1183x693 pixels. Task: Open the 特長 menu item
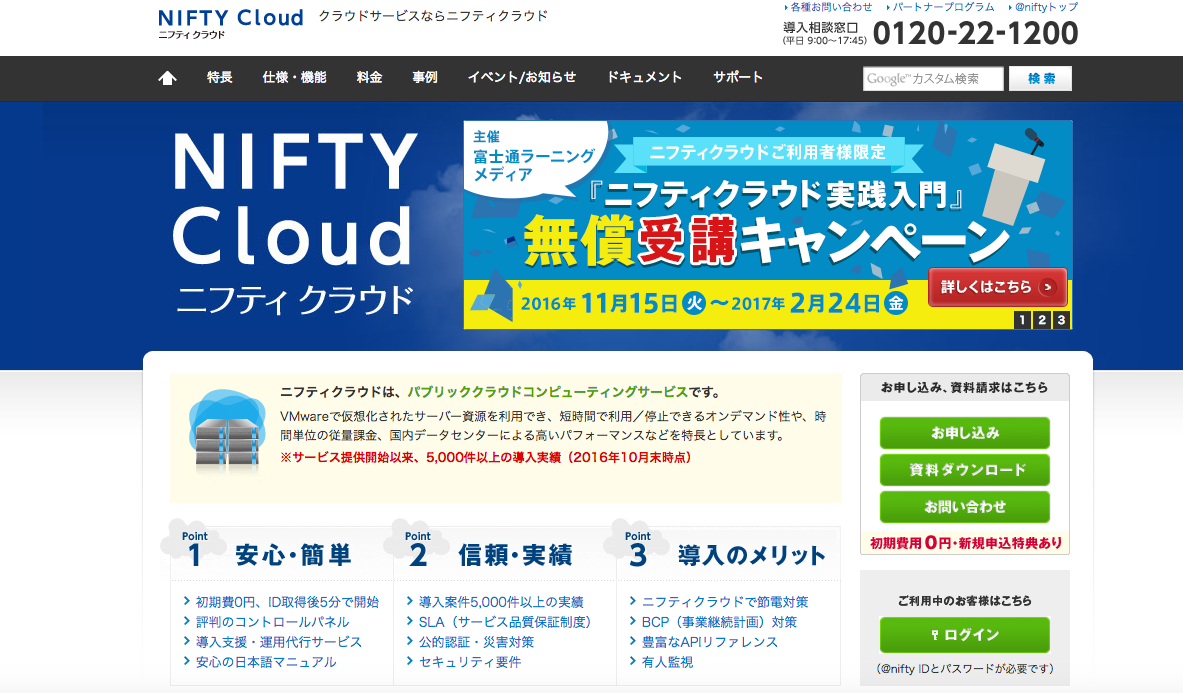220,78
